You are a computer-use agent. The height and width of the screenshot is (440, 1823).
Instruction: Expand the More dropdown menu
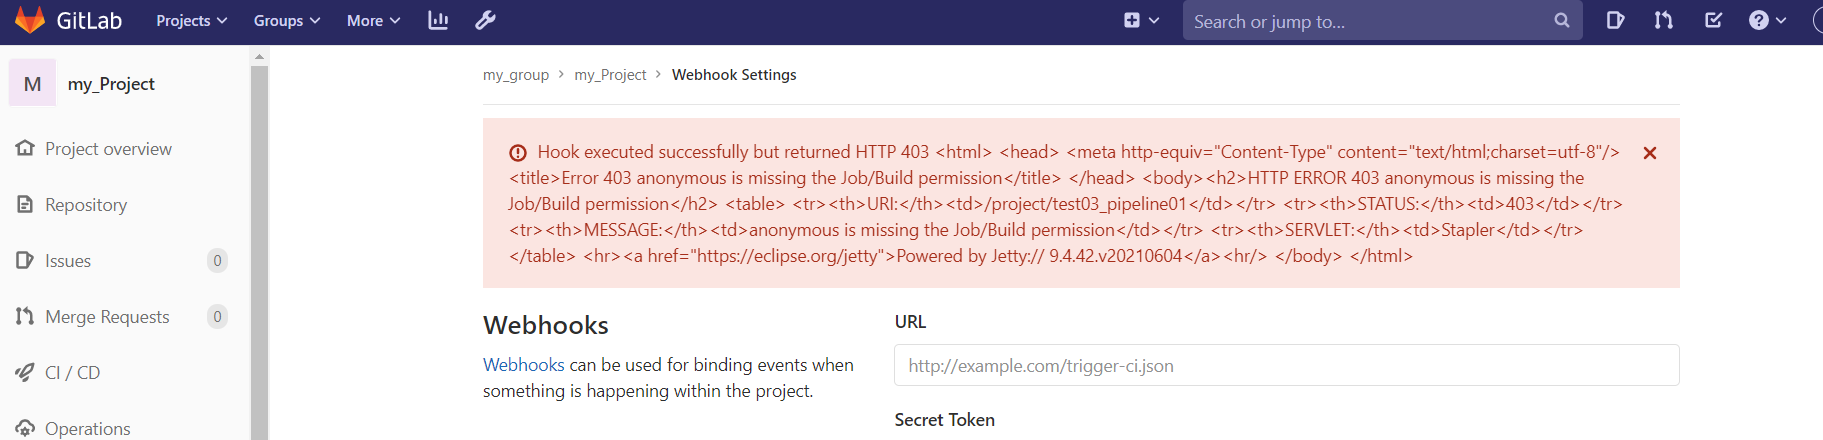(373, 20)
